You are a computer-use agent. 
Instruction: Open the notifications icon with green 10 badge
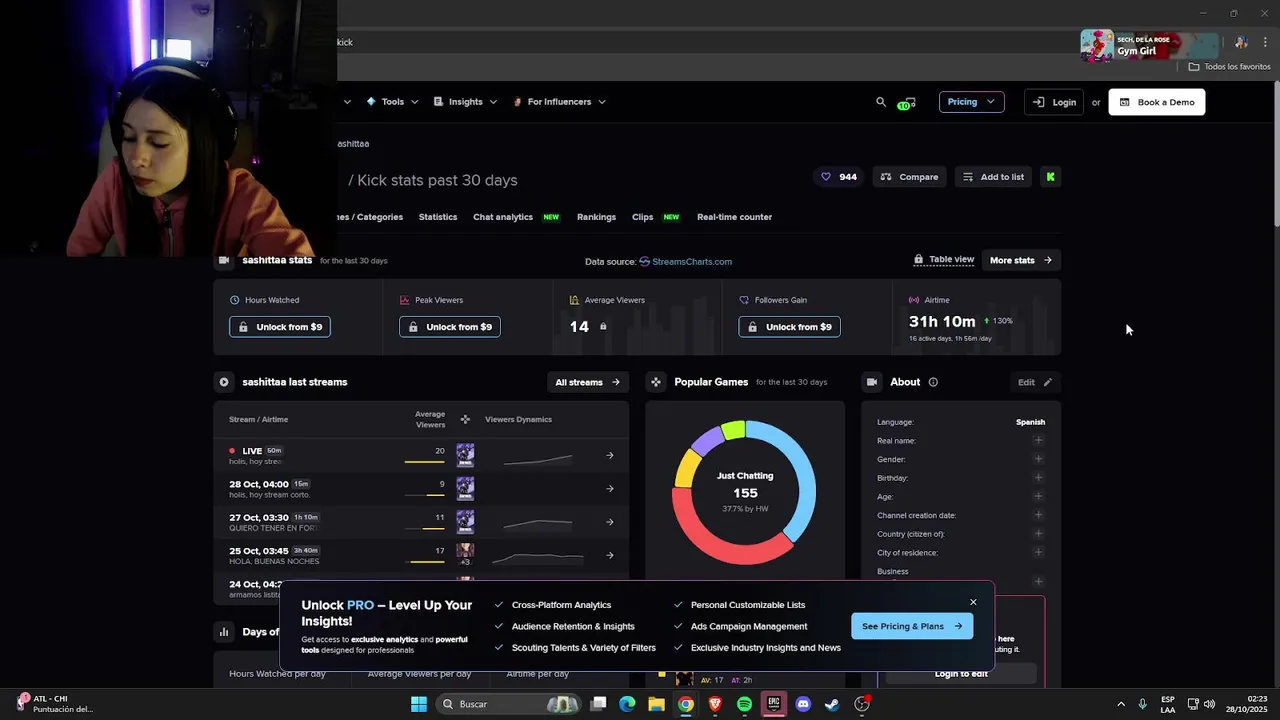click(906, 103)
